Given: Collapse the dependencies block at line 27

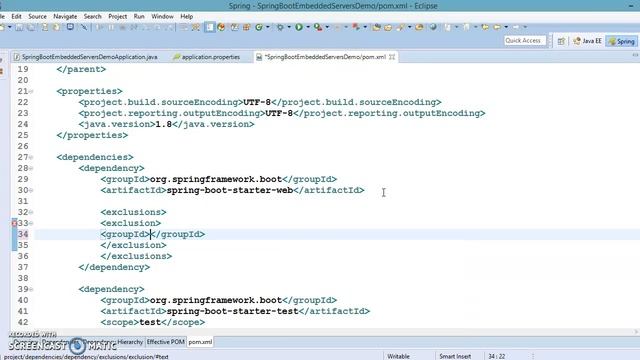Looking at the screenshot, I should click(31, 158).
